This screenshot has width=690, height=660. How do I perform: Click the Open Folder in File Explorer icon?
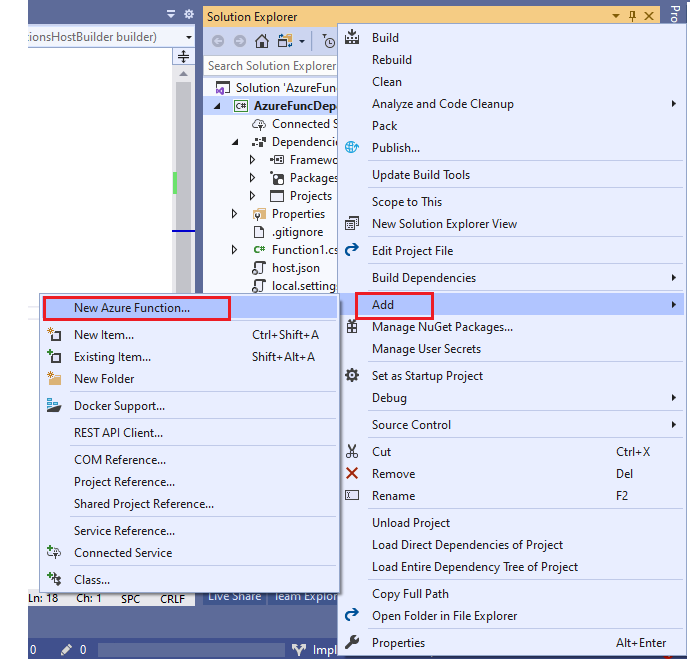click(x=352, y=615)
